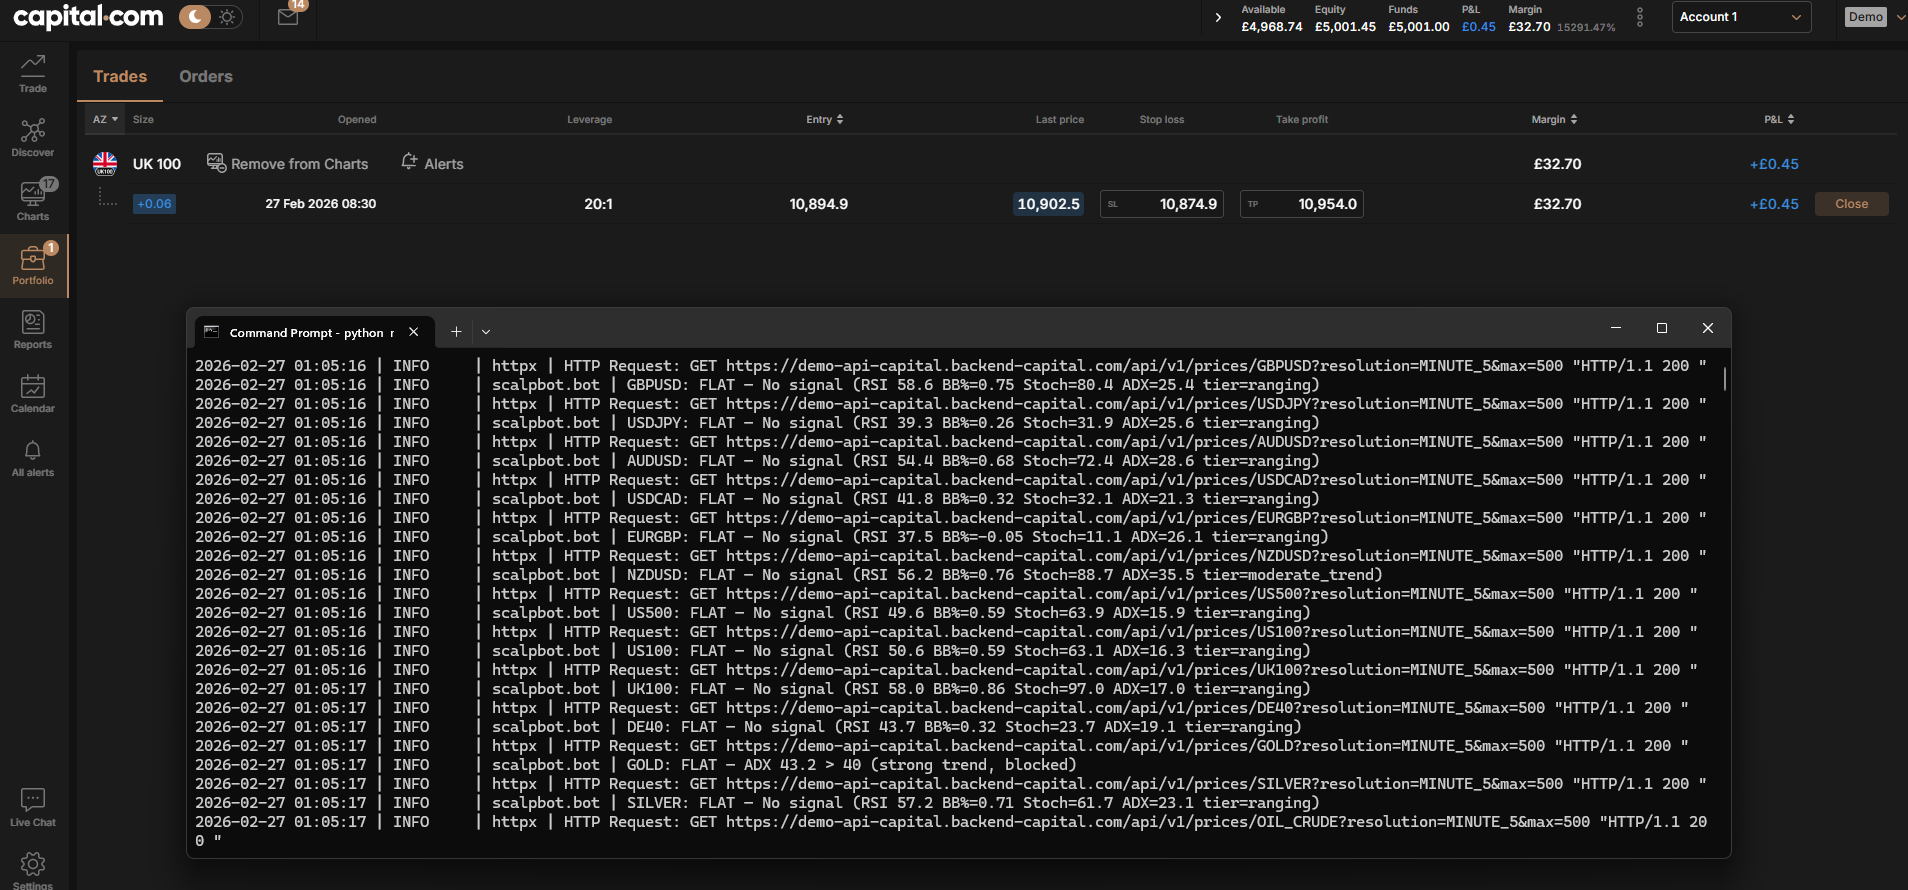Click the terminal vertical scrollbar
The image size is (1908, 890).
pyautogui.click(x=1725, y=379)
